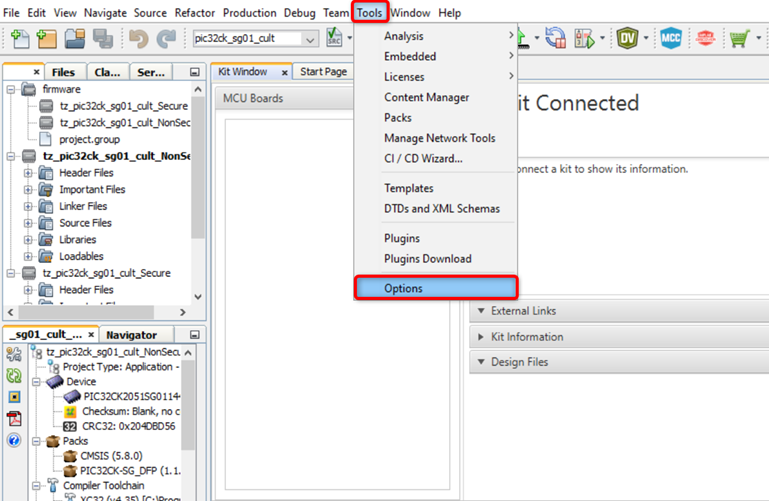The image size is (769, 501).
Task: Switch to the Navigator tab
Action: 131,335
